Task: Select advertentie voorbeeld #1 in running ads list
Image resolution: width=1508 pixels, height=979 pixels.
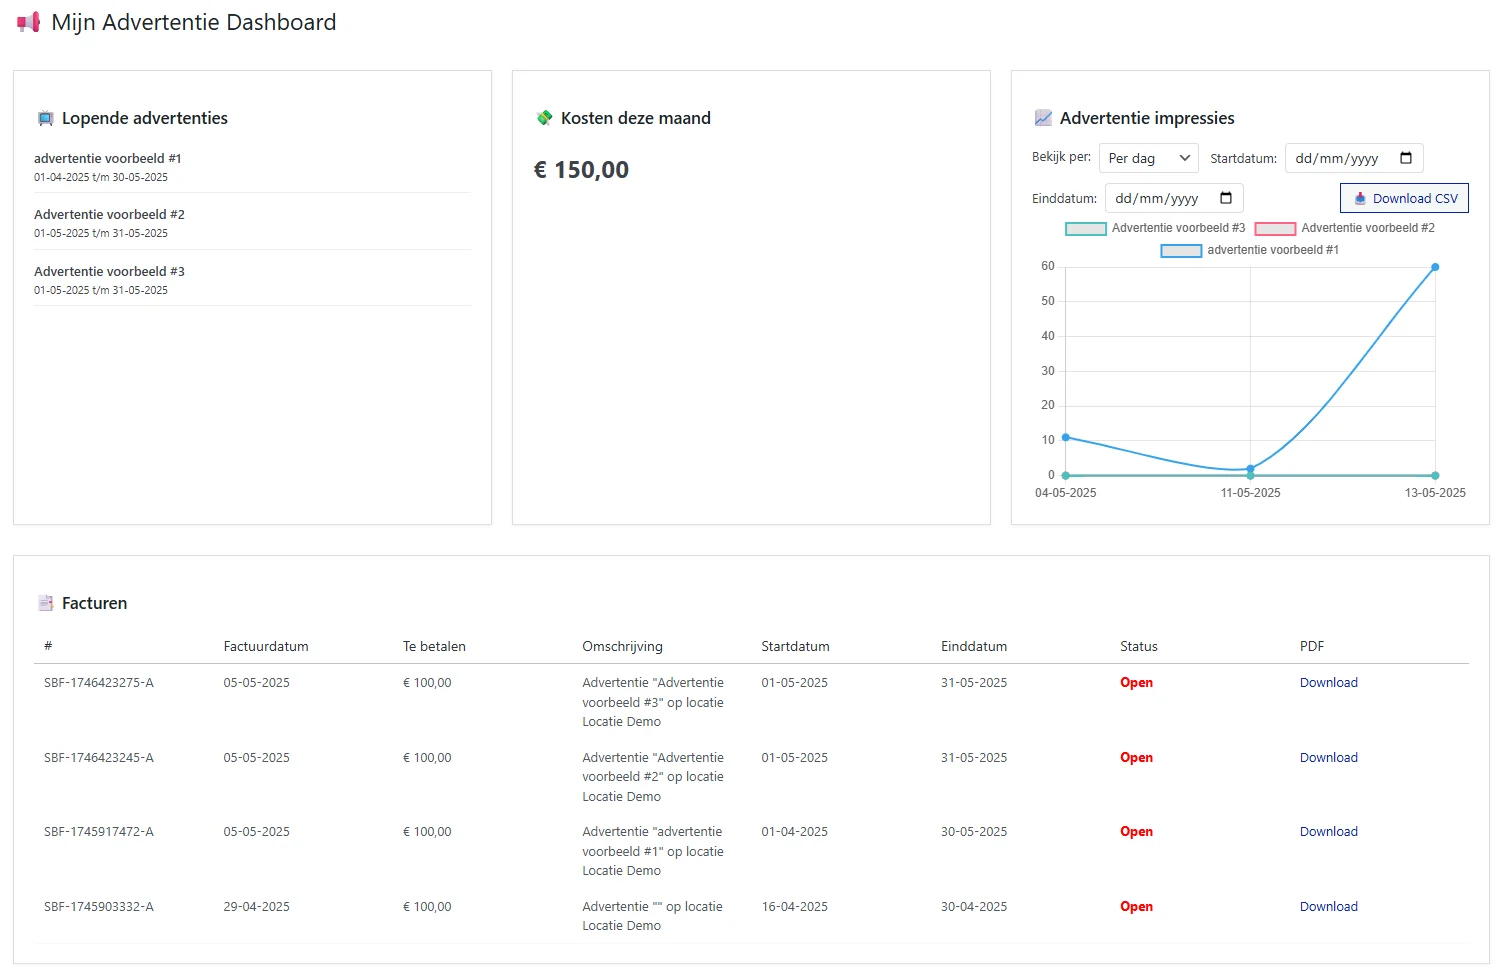Action: pos(107,159)
